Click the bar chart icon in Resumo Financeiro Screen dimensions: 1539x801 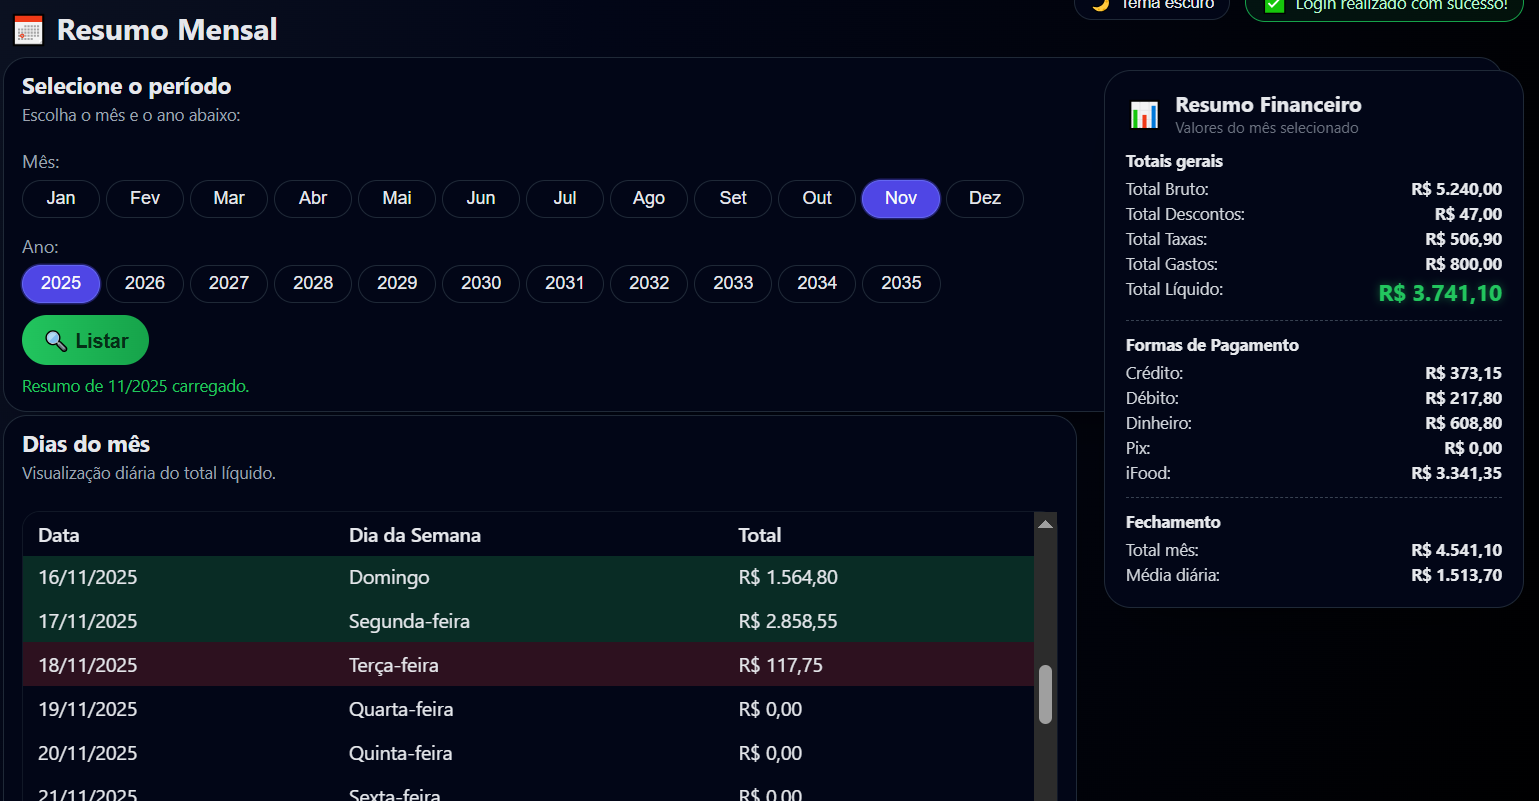click(1144, 115)
